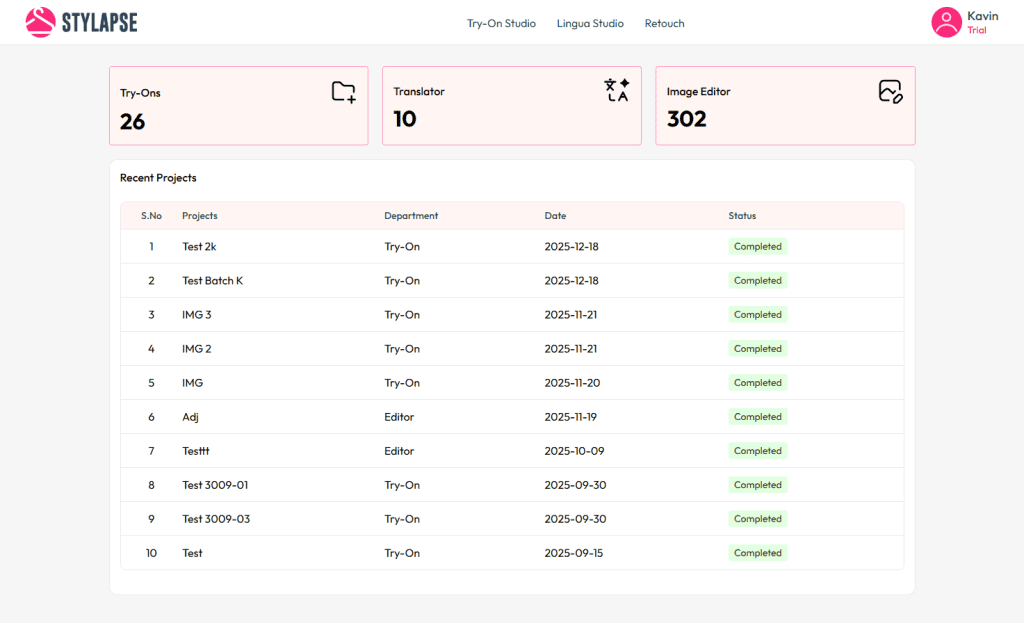Open the Retouch navigation item
This screenshot has width=1024, height=623.
(664, 23)
